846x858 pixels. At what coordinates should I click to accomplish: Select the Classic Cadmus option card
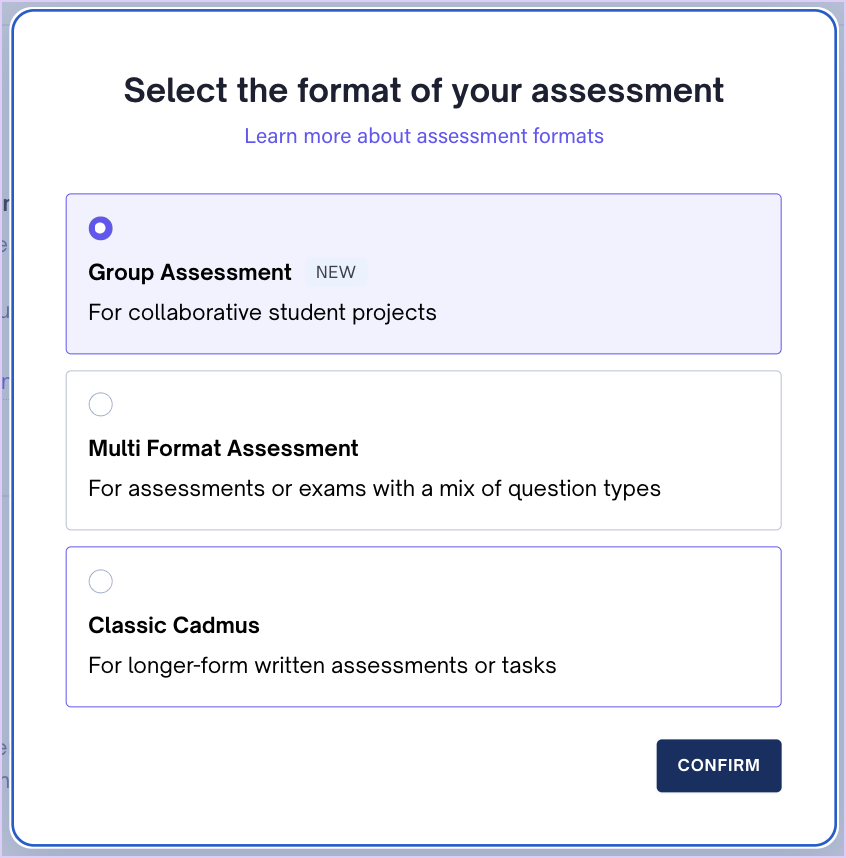423,626
